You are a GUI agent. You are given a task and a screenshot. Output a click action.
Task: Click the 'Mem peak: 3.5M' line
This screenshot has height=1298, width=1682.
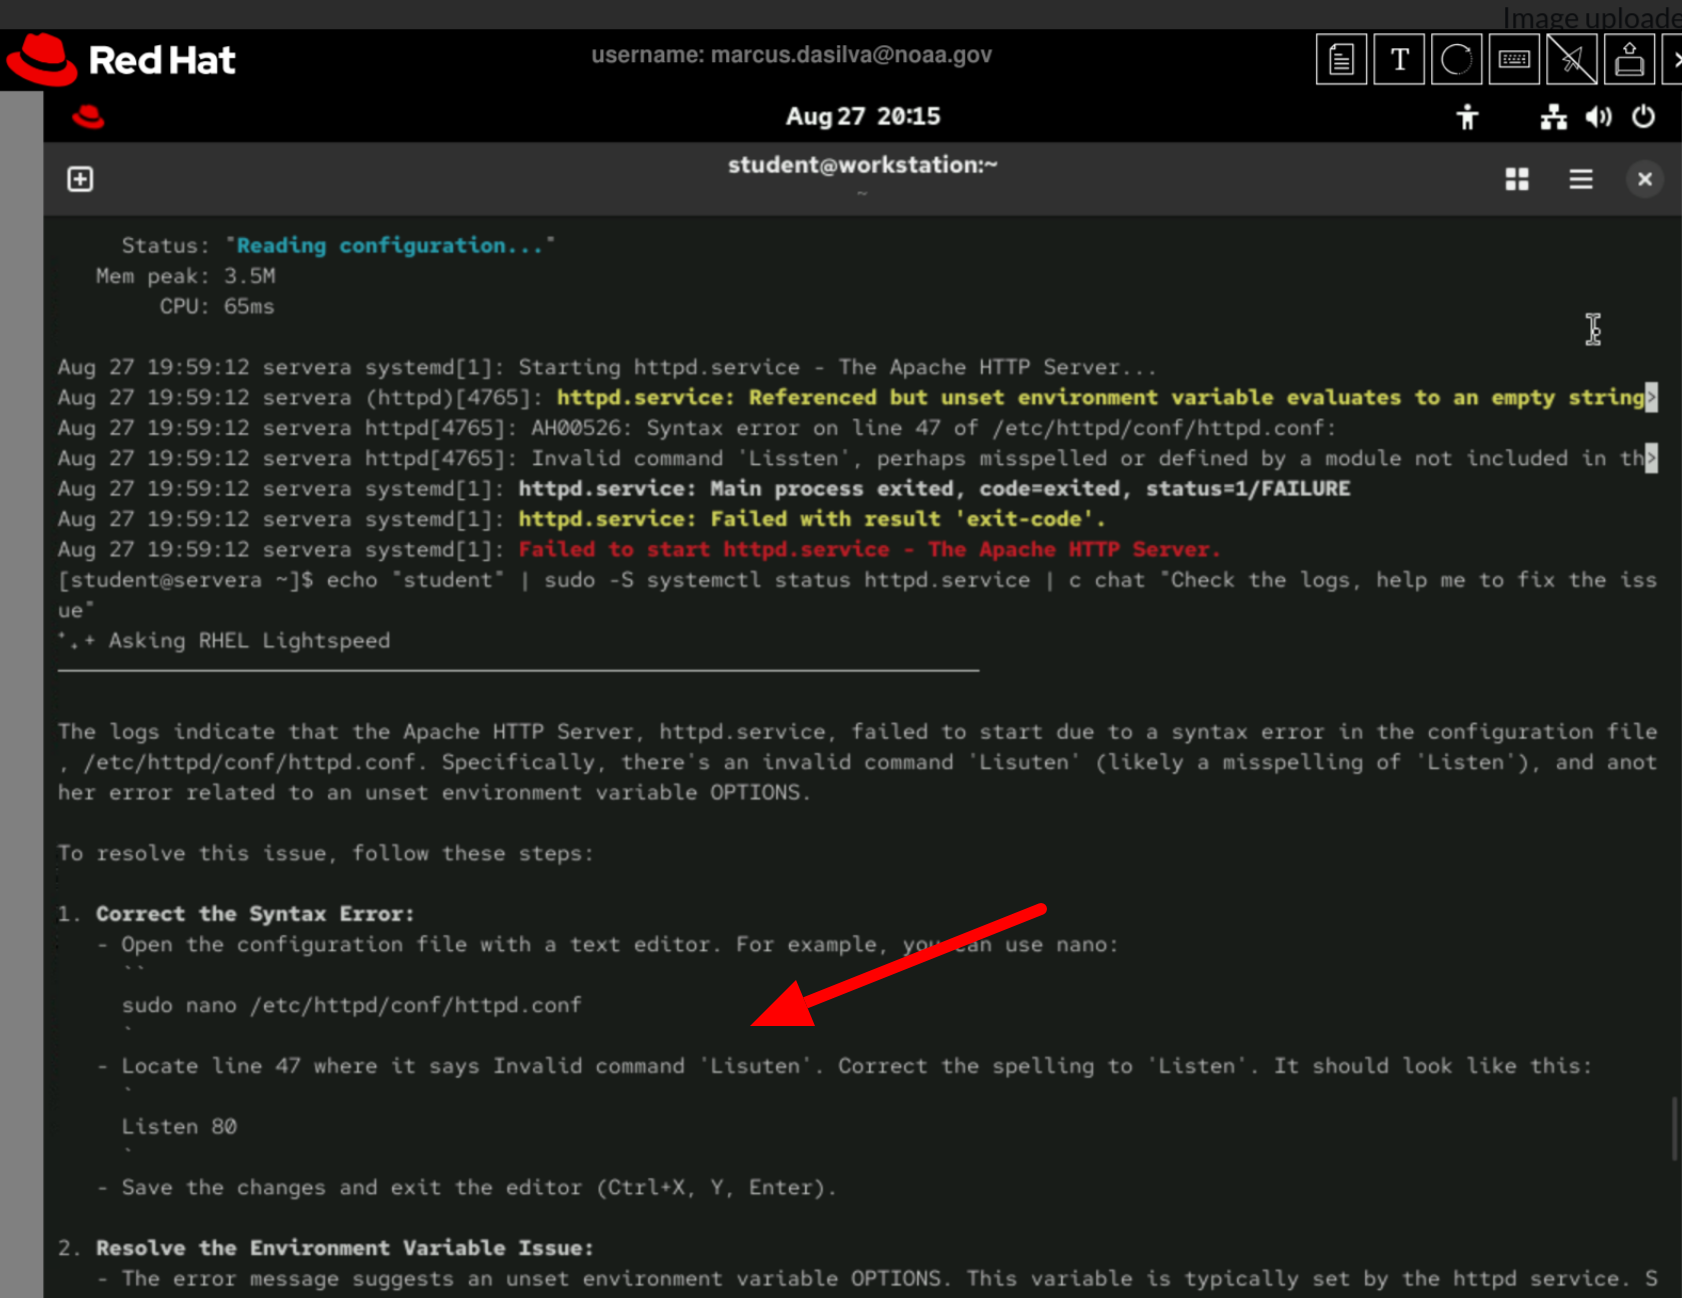185,276
